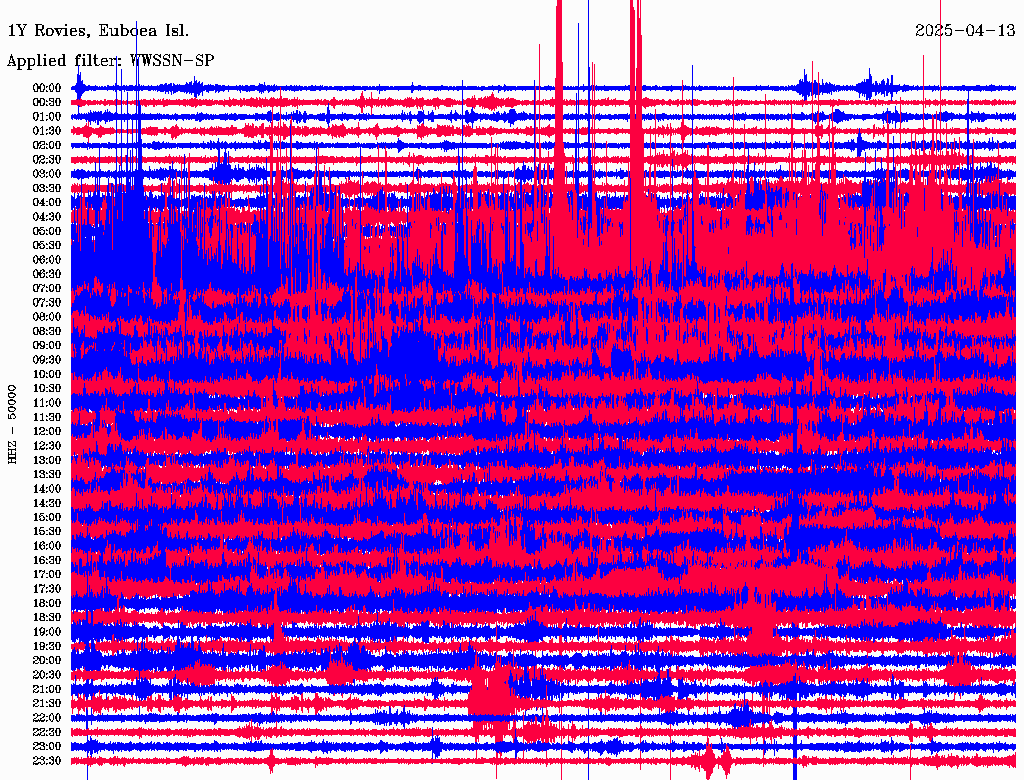Click the 05:30 time label

point(47,245)
